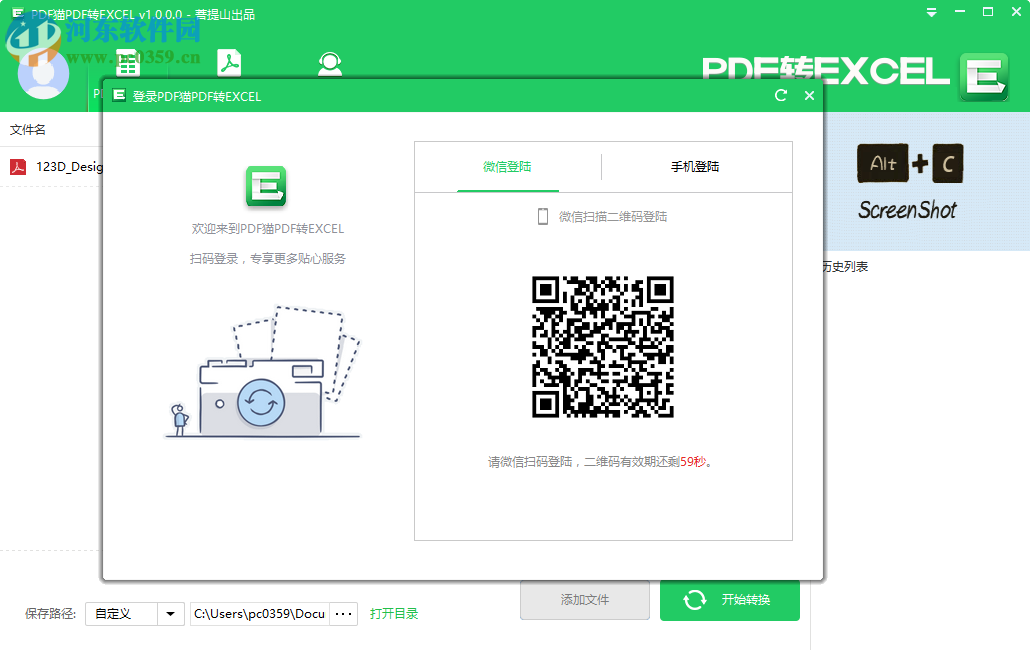Refresh the login QR code
The width and height of the screenshot is (1030, 650).
pos(781,95)
